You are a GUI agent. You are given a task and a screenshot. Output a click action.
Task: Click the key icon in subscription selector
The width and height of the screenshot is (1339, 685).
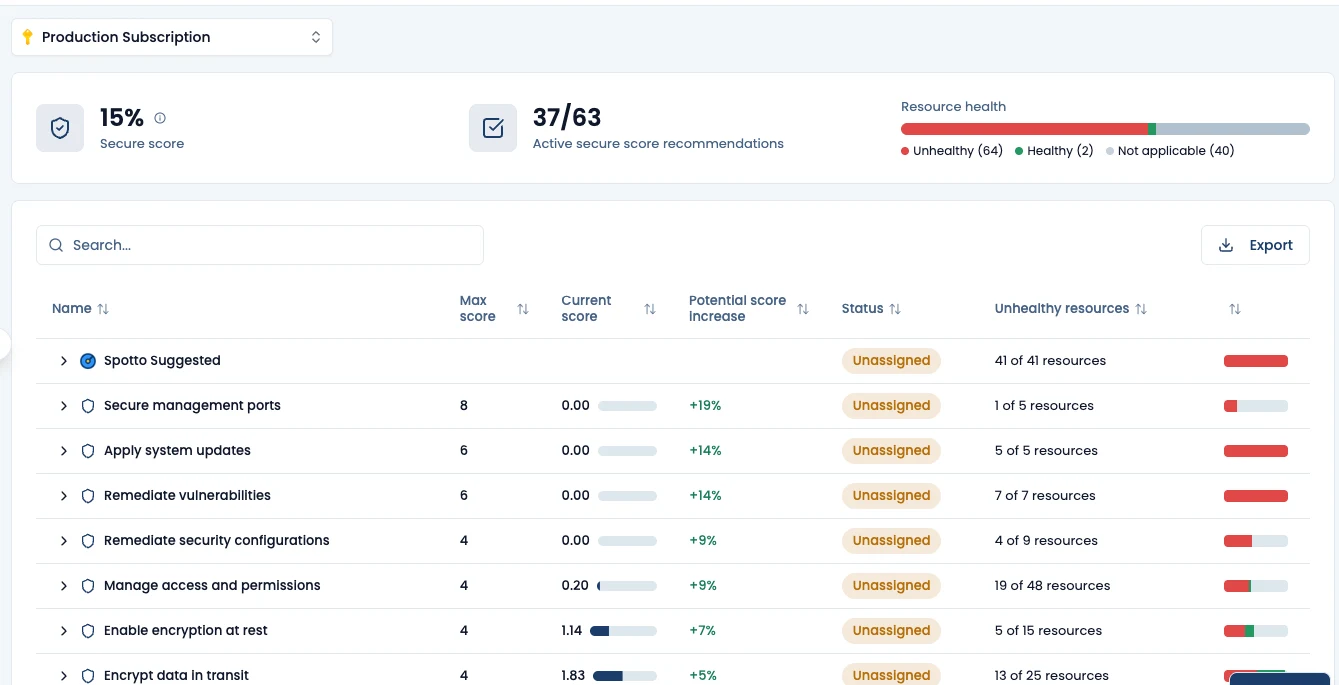(x=27, y=37)
